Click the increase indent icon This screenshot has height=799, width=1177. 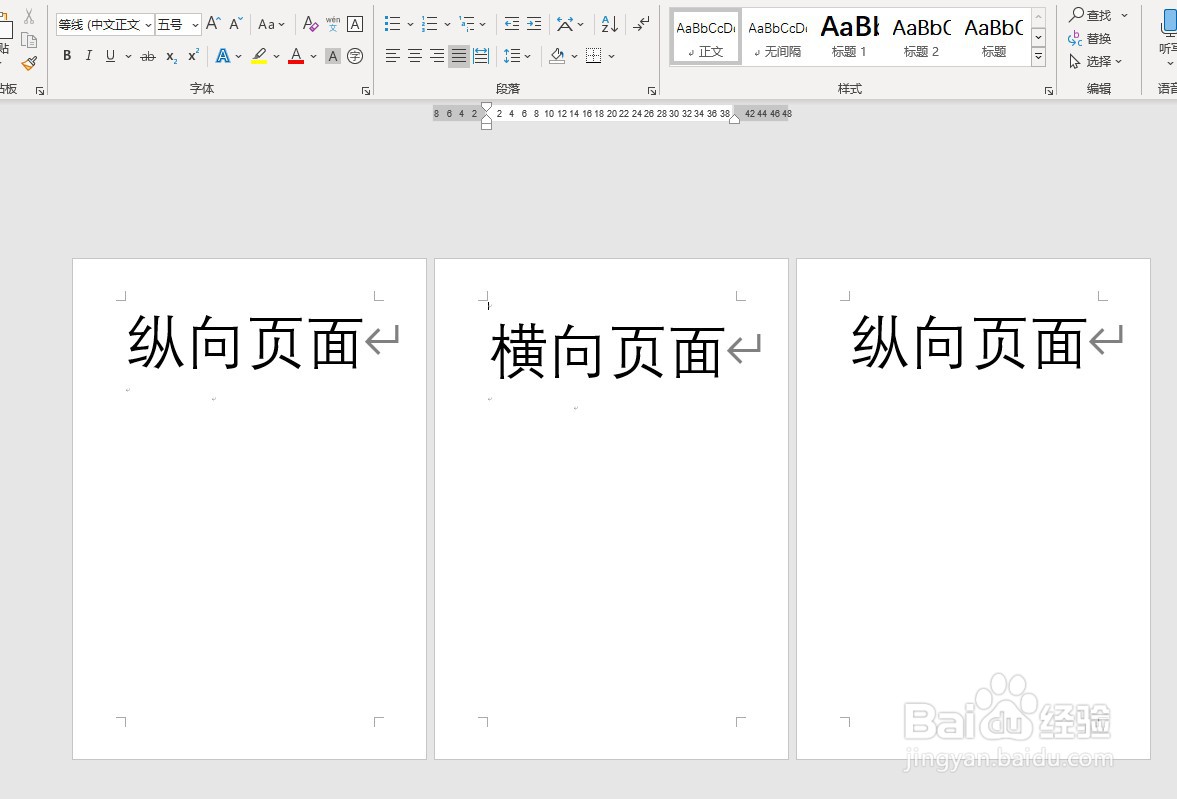tap(535, 21)
